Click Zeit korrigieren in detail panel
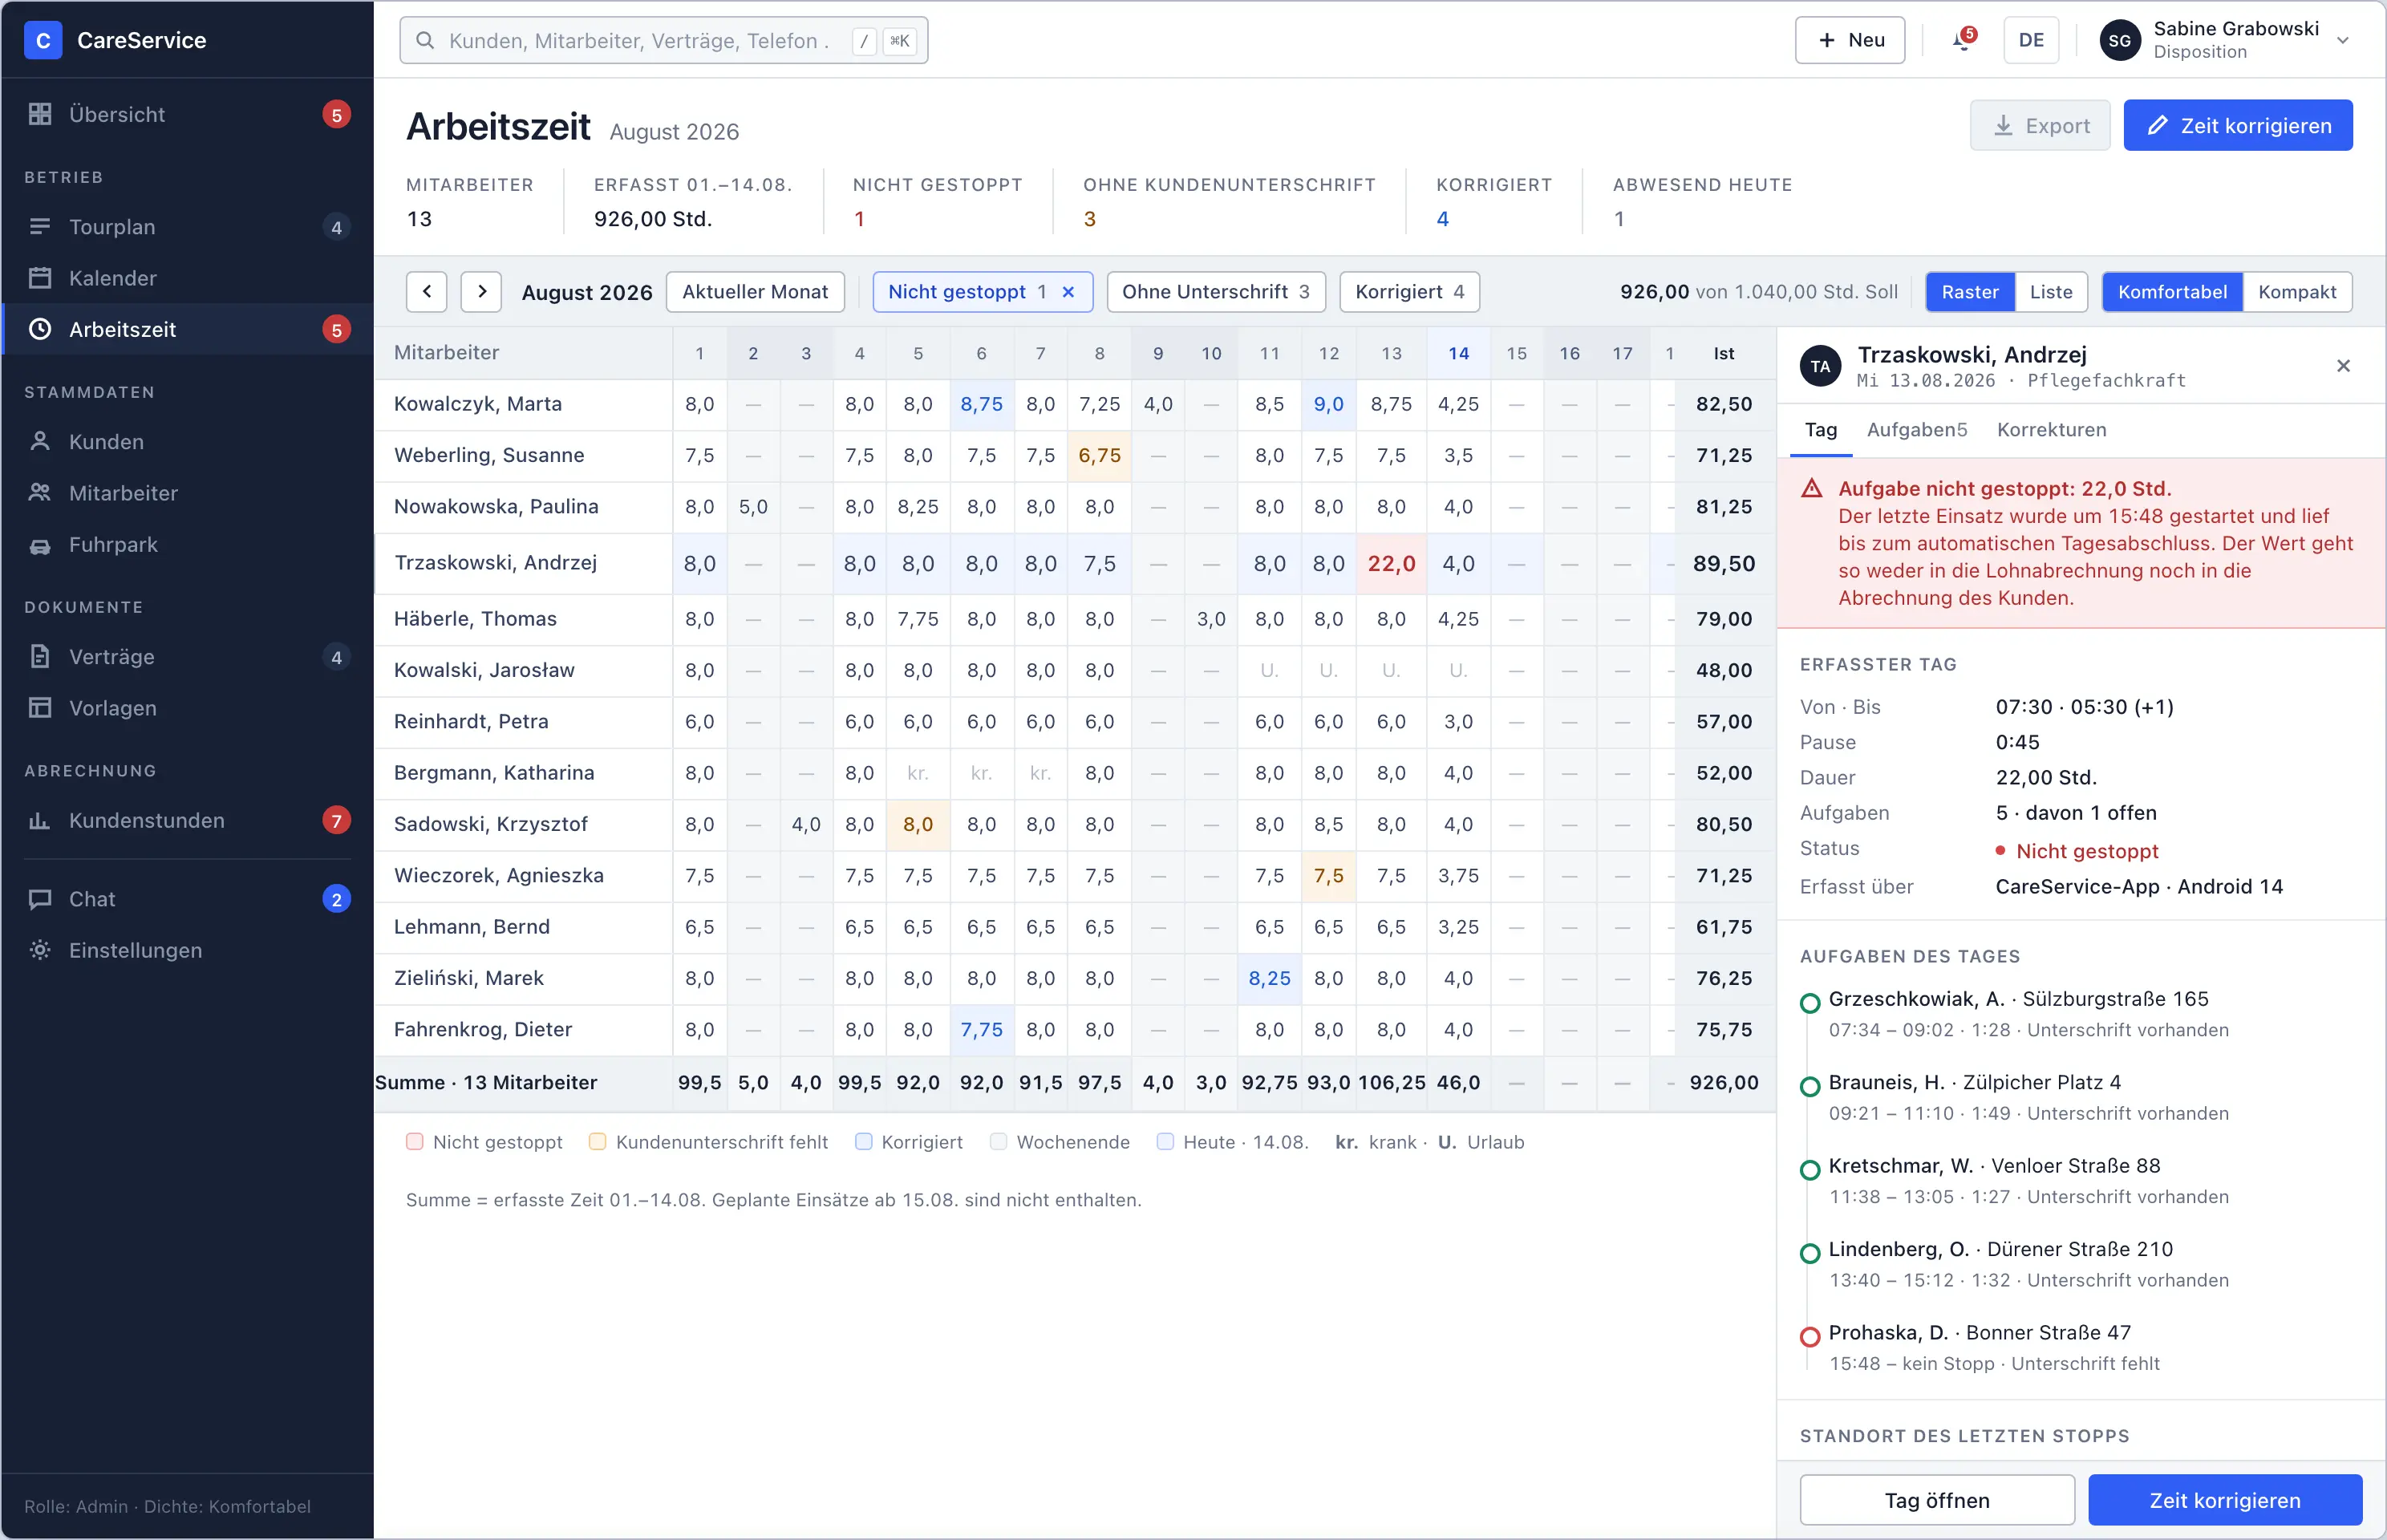 (x=2225, y=1500)
